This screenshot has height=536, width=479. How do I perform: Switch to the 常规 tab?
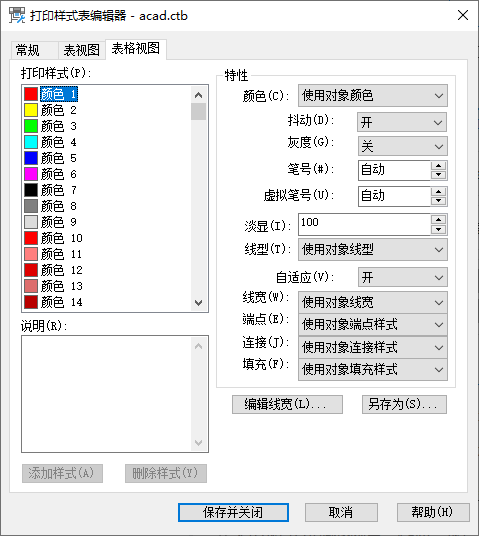coord(34,50)
